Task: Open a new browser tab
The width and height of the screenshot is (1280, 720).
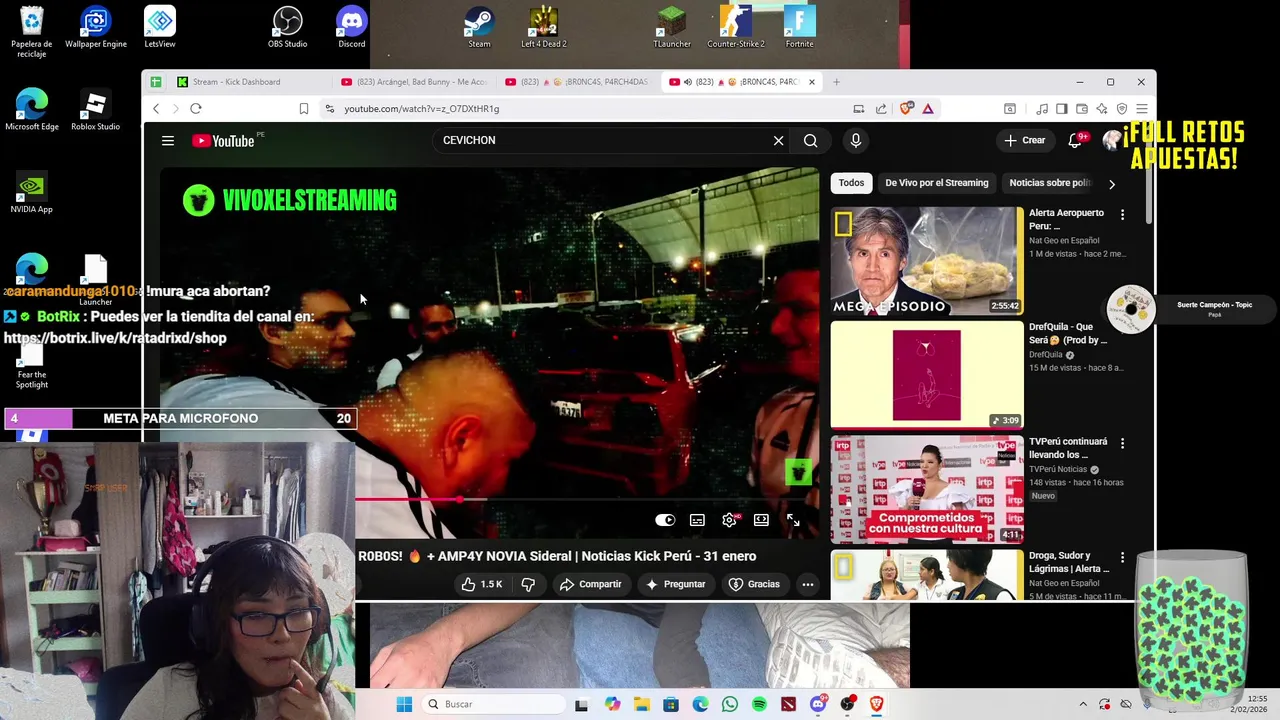Action: point(836,82)
